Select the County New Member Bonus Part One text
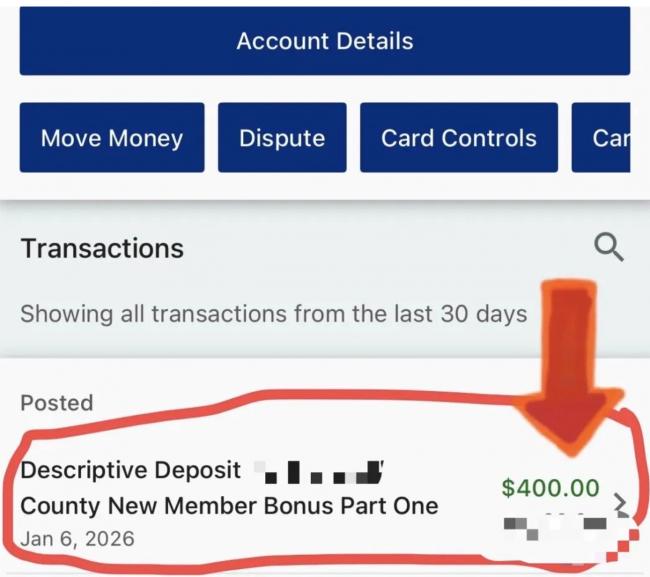The height and width of the screenshot is (577, 650). click(x=229, y=505)
